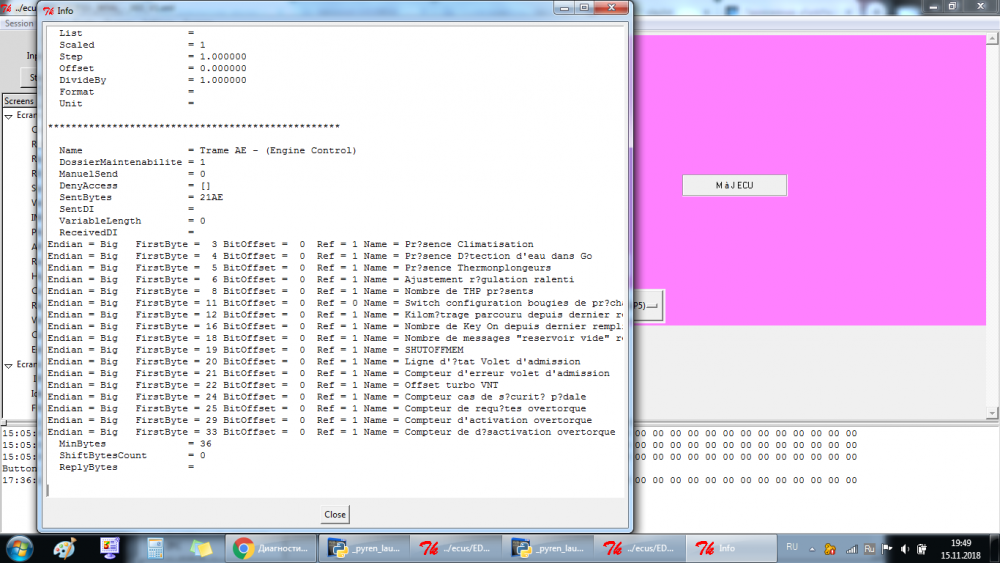The image size is (1000, 563).
Task: Open the clock showing 19:49
Action: (961, 549)
